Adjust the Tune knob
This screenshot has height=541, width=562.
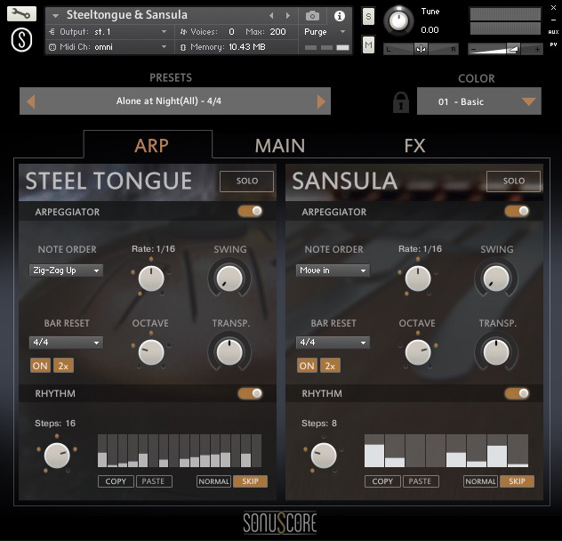click(398, 21)
